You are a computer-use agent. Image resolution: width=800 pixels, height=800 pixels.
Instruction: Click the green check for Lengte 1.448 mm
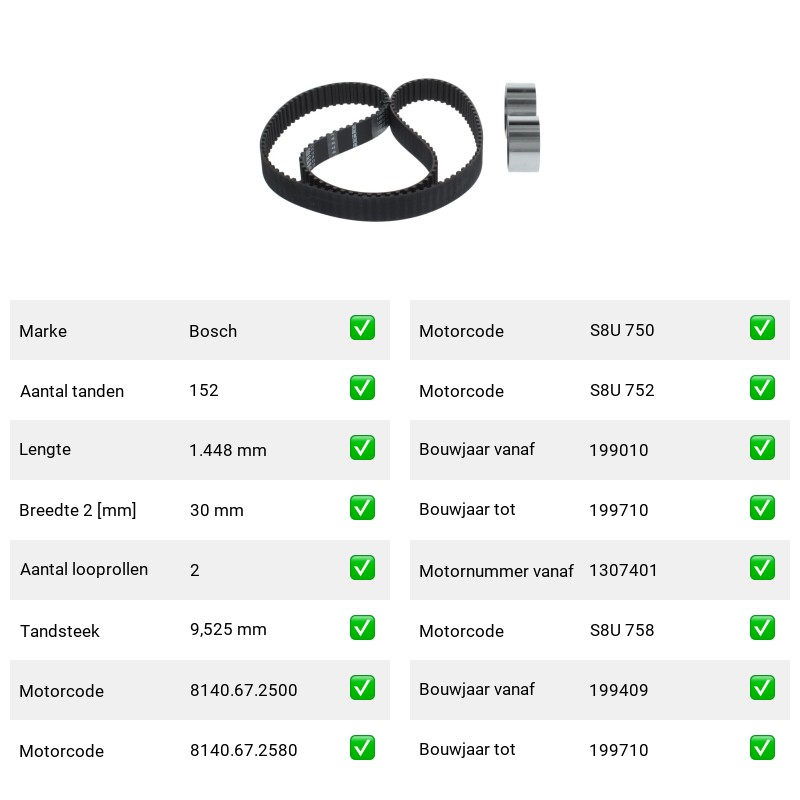pyautogui.click(x=362, y=448)
